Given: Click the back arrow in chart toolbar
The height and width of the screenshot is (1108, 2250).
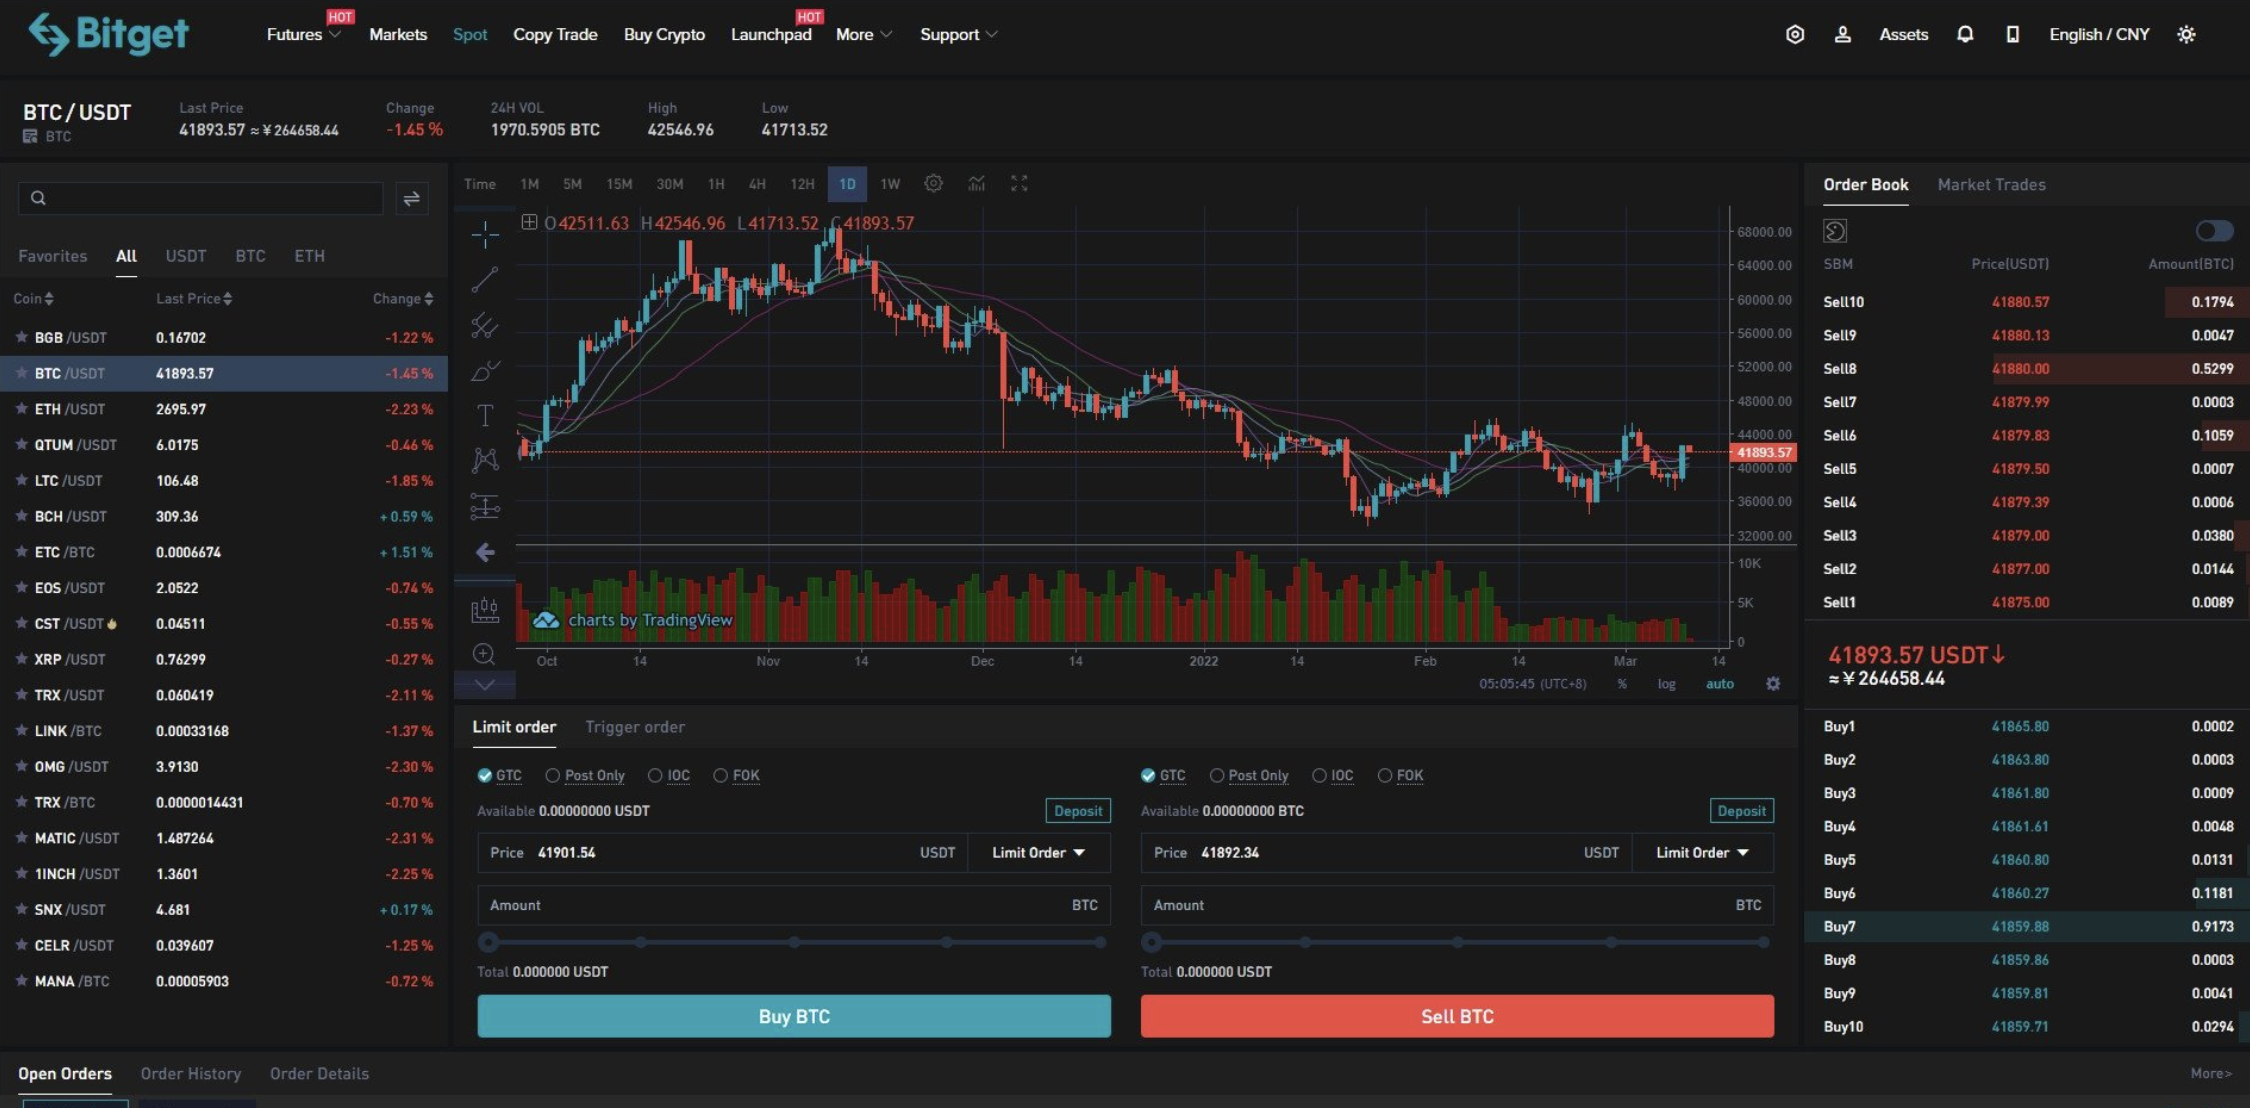Looking at the screenshot, I should pos(485,552).
